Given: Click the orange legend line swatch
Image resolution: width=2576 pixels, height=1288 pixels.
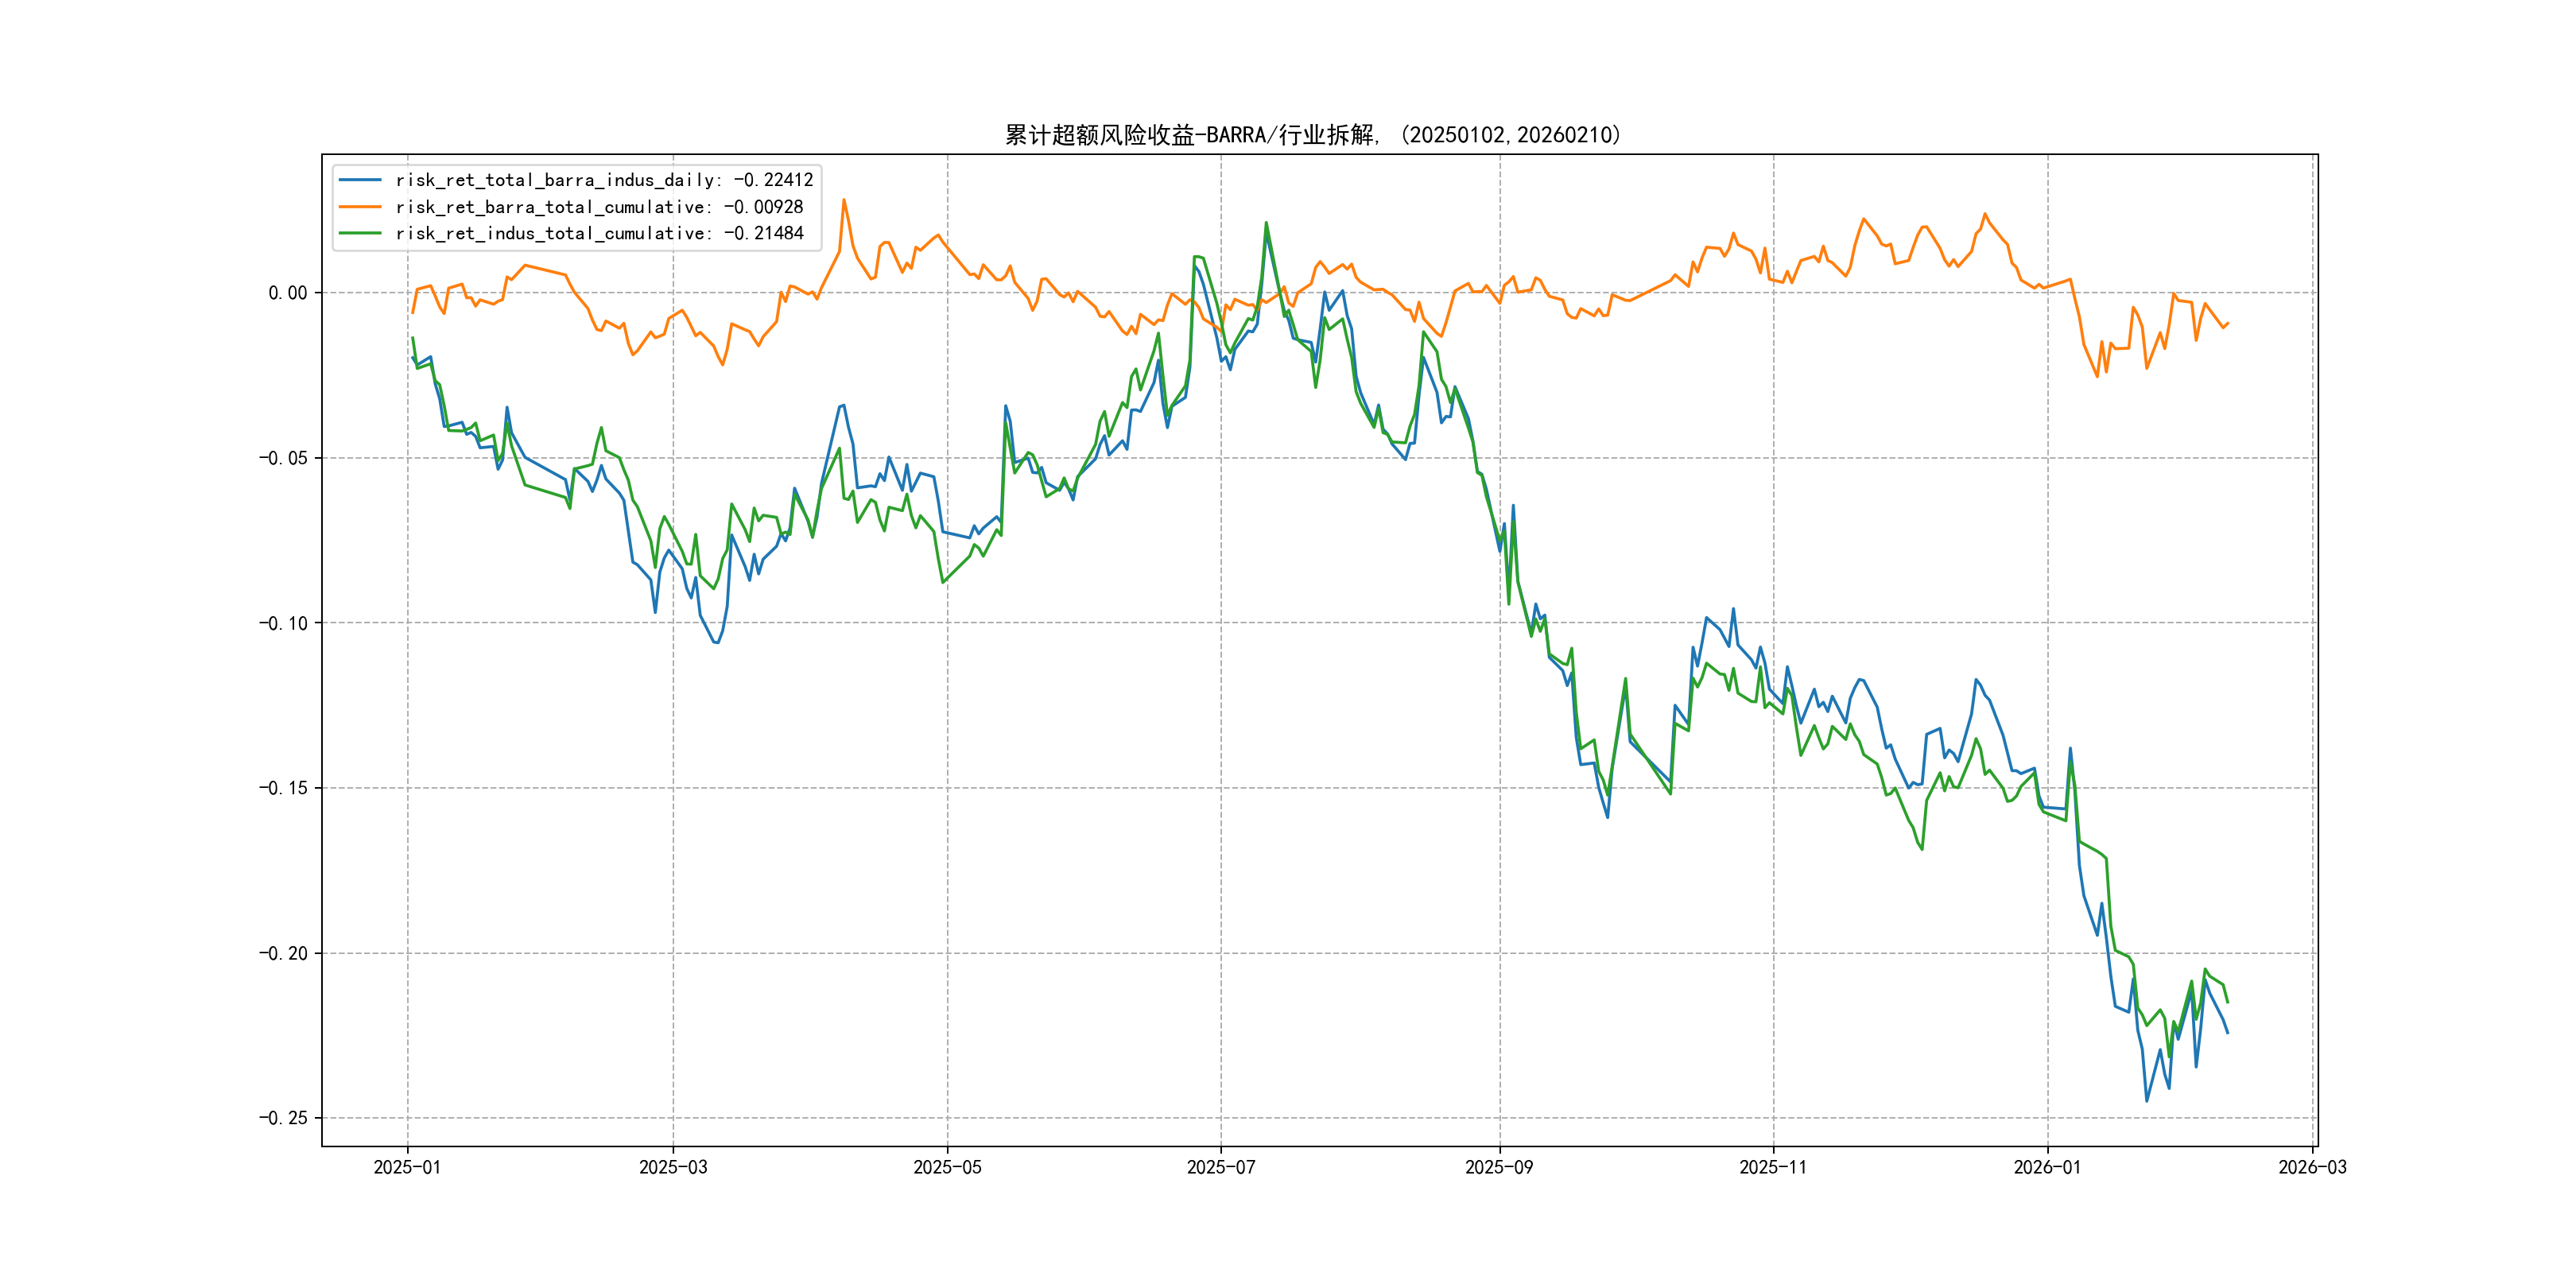Looking at the screenshot, I should [x=360, y=207].
